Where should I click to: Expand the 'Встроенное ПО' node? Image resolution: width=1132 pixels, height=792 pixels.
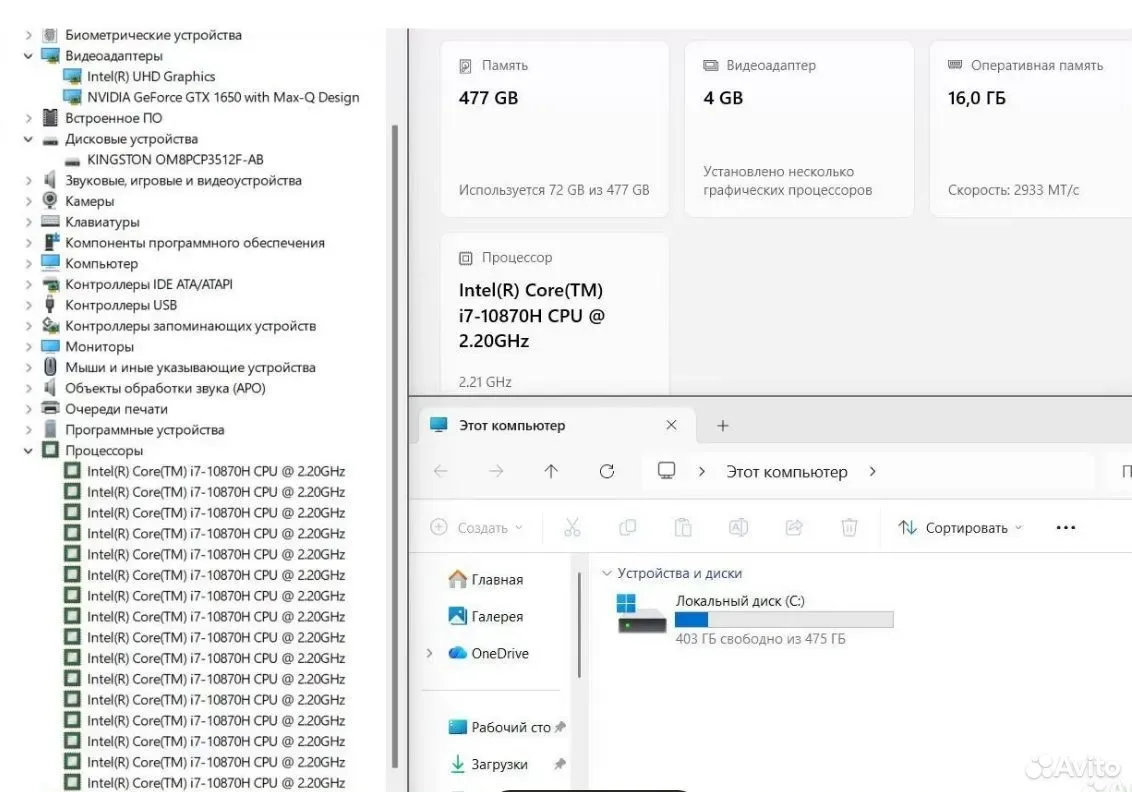point(28,118)
